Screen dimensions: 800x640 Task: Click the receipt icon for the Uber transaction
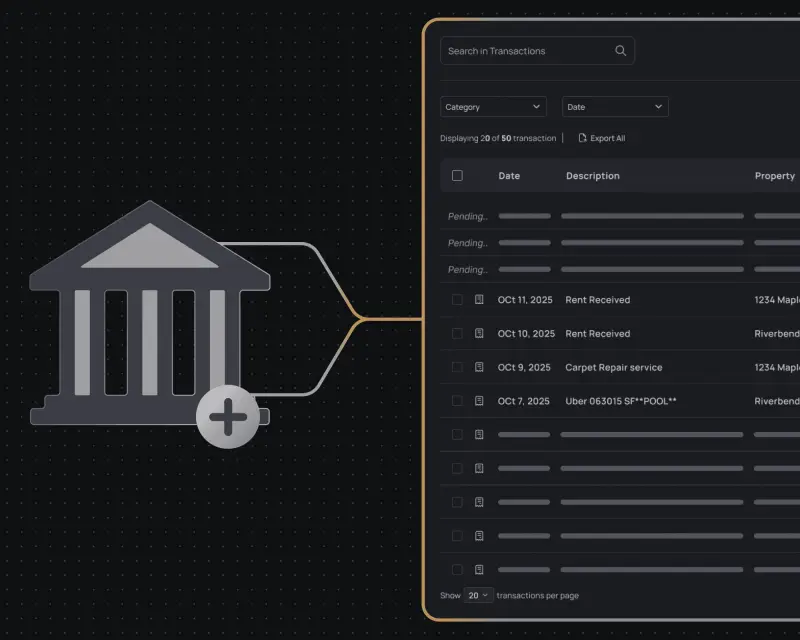click(478, 401)
